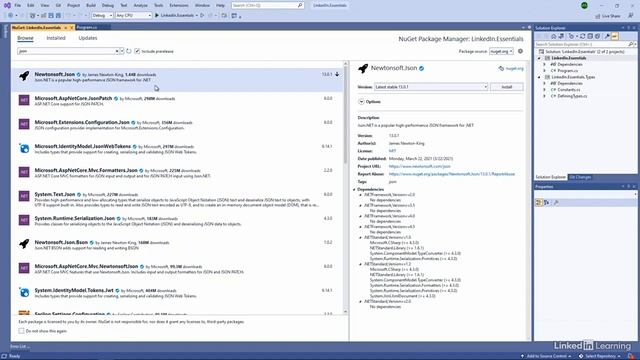Open the Extensions menu
640x360 pixels.
pyautogui.click(x=179, y=5)
